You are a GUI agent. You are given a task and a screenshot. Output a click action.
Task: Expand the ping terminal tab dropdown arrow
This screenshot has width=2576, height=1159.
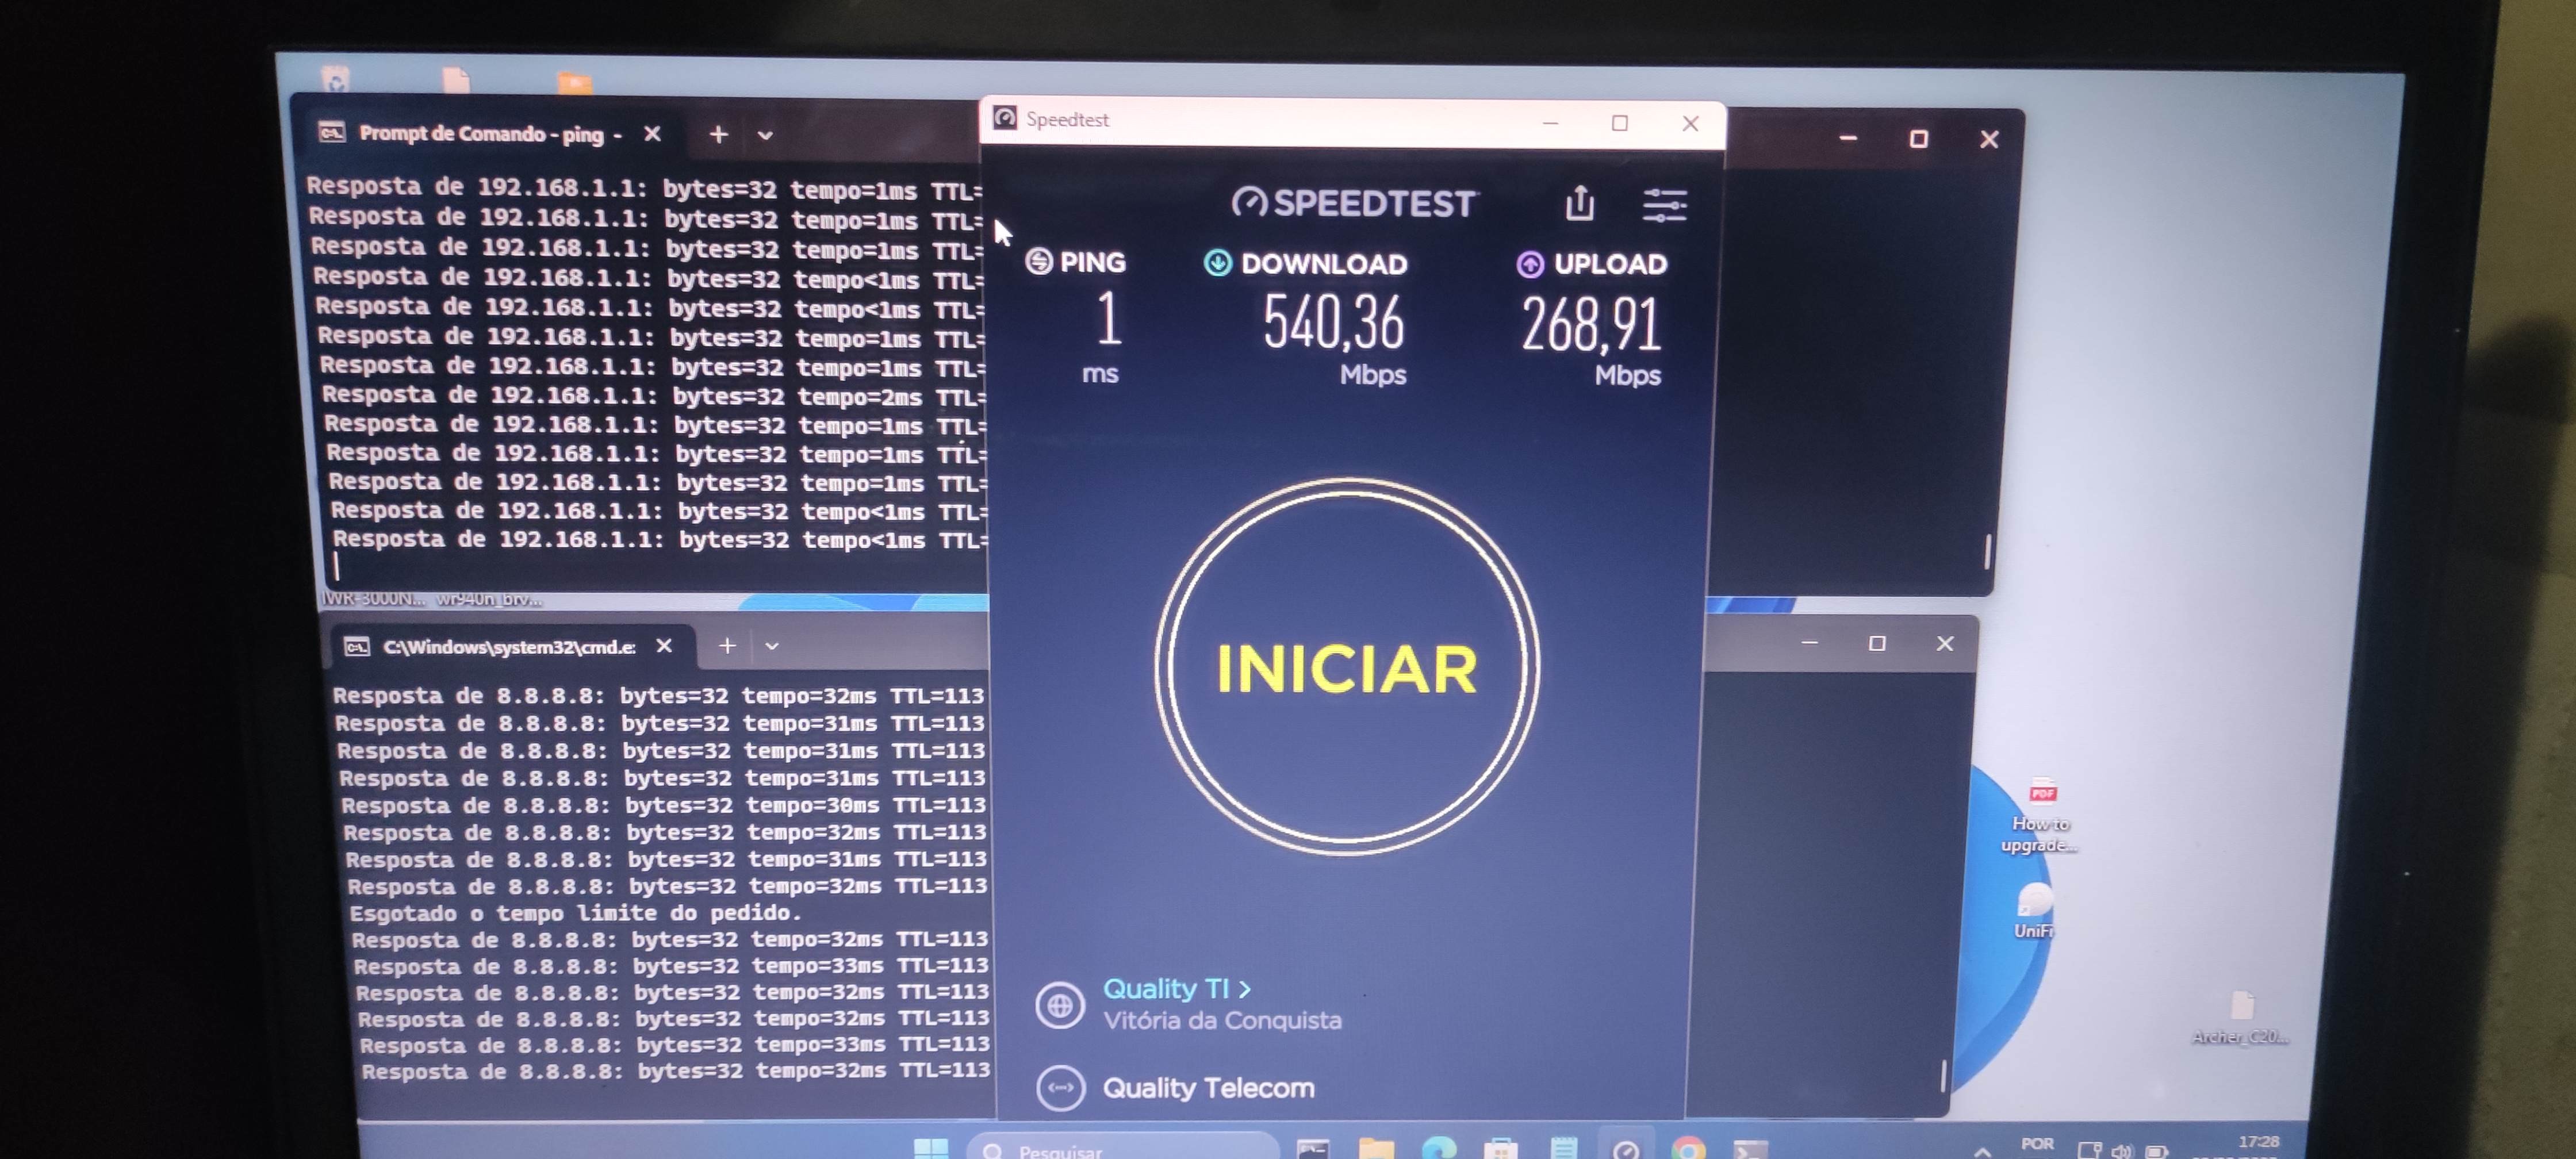click(765, 135)
